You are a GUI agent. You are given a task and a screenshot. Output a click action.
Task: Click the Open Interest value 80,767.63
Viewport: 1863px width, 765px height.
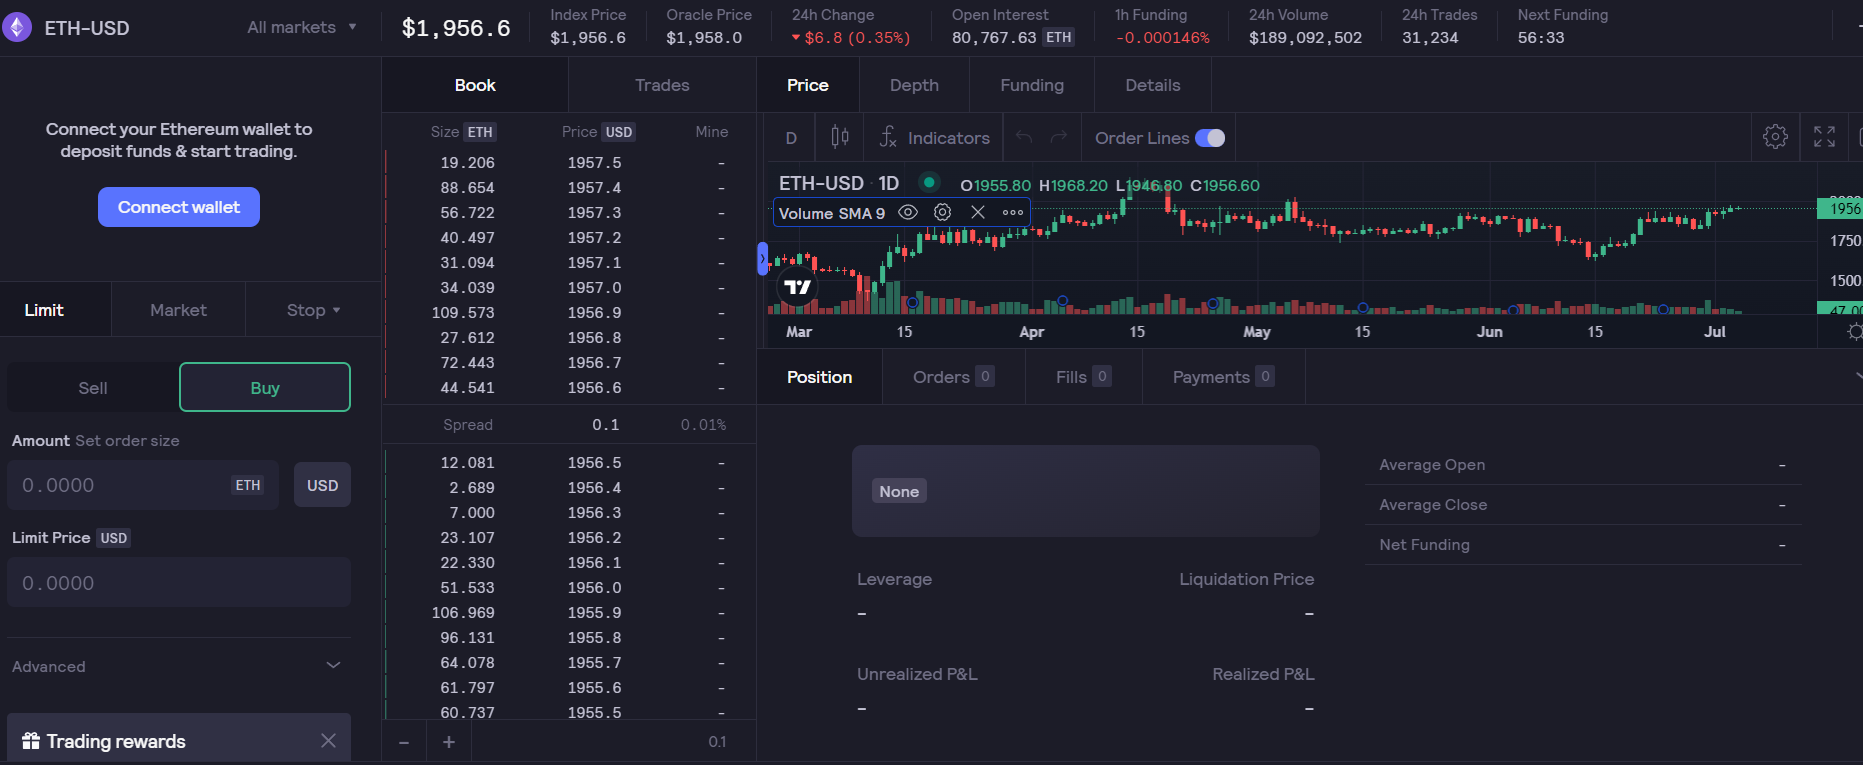[x=994, y=38]
